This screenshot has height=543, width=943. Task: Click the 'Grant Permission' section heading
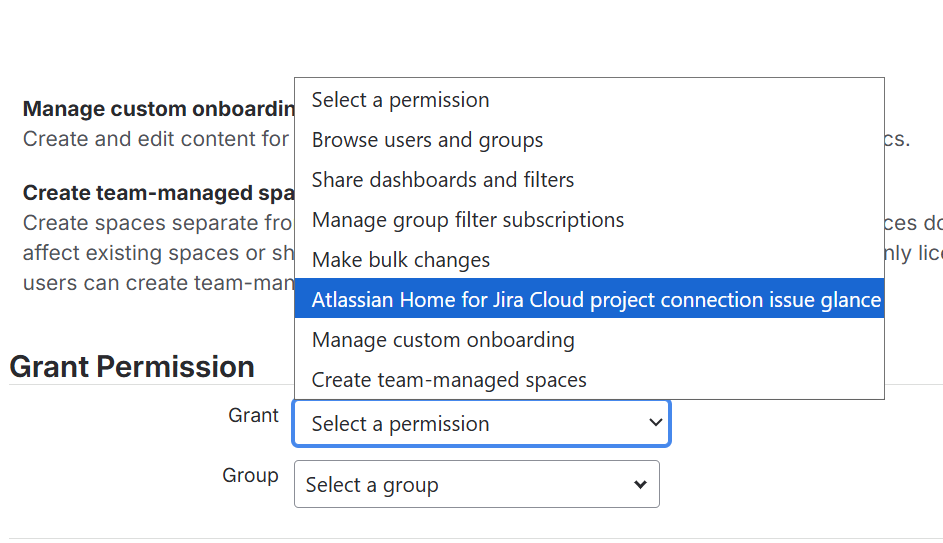(x=132, y=367)
